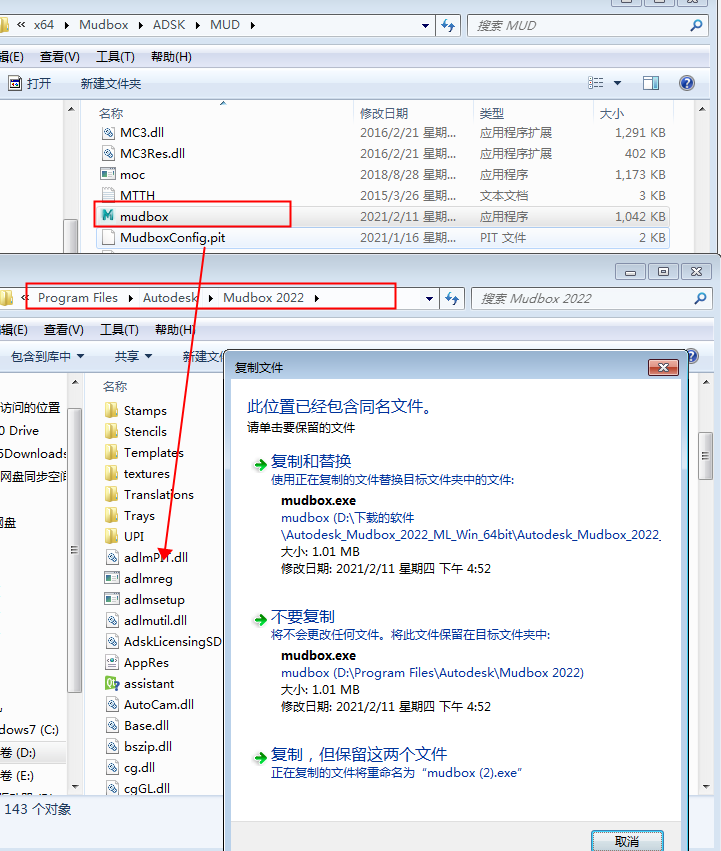Open 共享 dropdown in toolbar
This screenshot has height=851, width=721.
coord(133,357)
